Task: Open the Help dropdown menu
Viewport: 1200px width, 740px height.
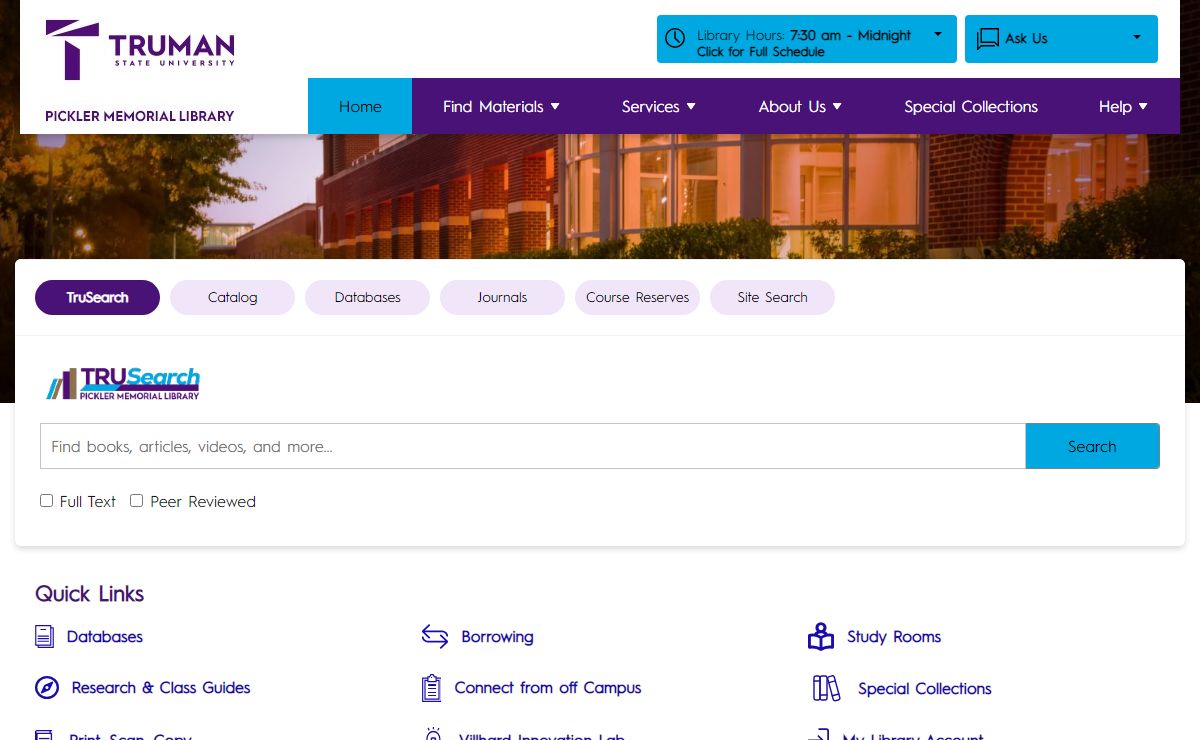Action: pos(1123,106)
